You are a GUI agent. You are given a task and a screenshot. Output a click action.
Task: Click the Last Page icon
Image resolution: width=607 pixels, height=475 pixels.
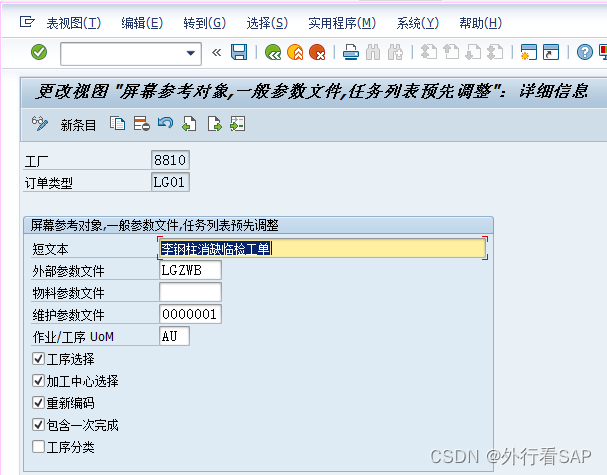pos(495,52)
